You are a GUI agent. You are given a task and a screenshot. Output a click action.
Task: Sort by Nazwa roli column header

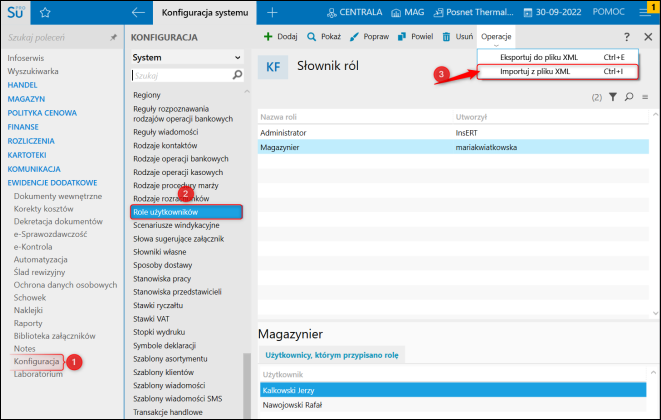278,117
